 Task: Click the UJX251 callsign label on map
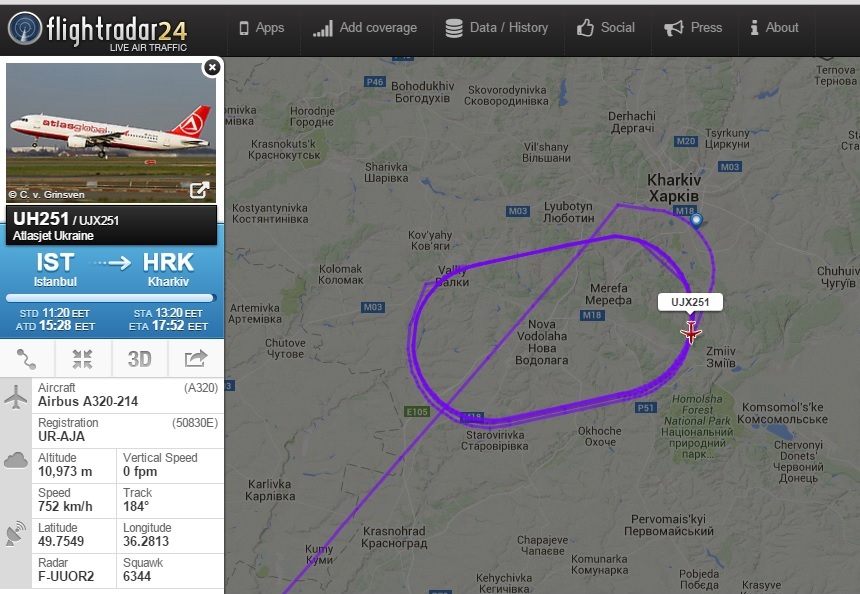point(690,302)
